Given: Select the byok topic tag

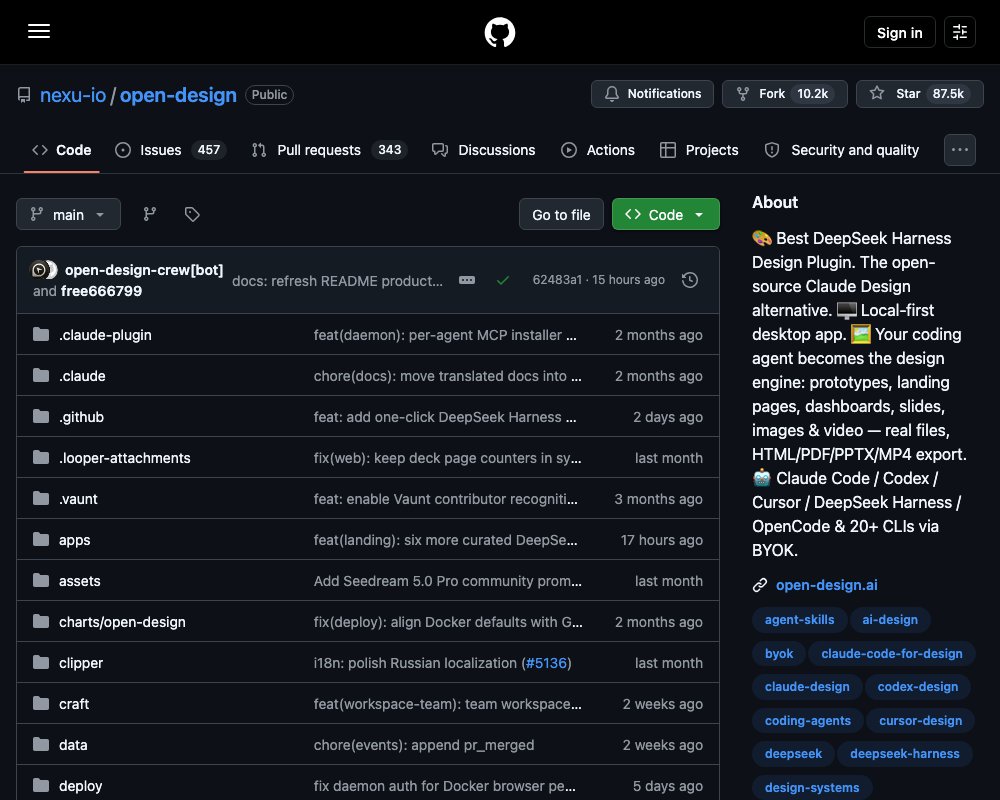Looking at the screenshot, I should click(779, 653).
